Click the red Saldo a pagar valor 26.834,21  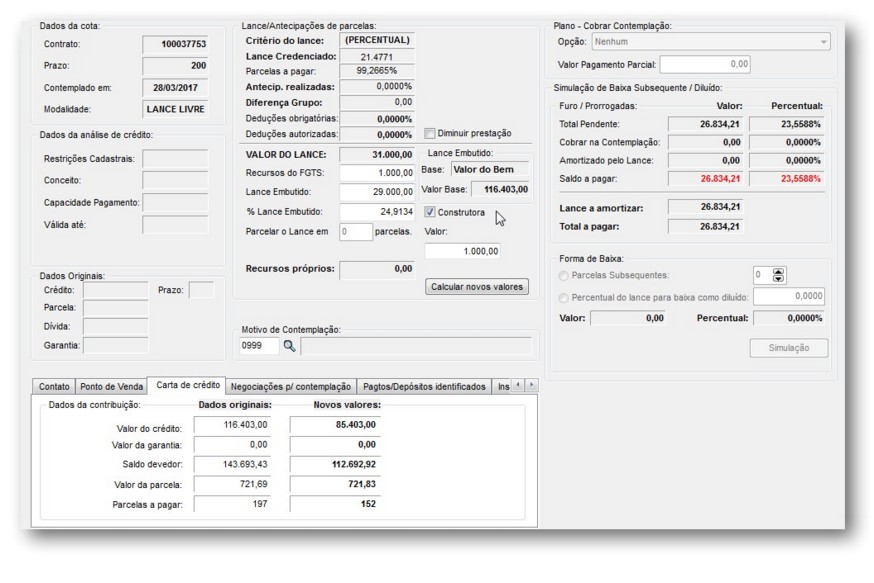click(x=706, y=179)
